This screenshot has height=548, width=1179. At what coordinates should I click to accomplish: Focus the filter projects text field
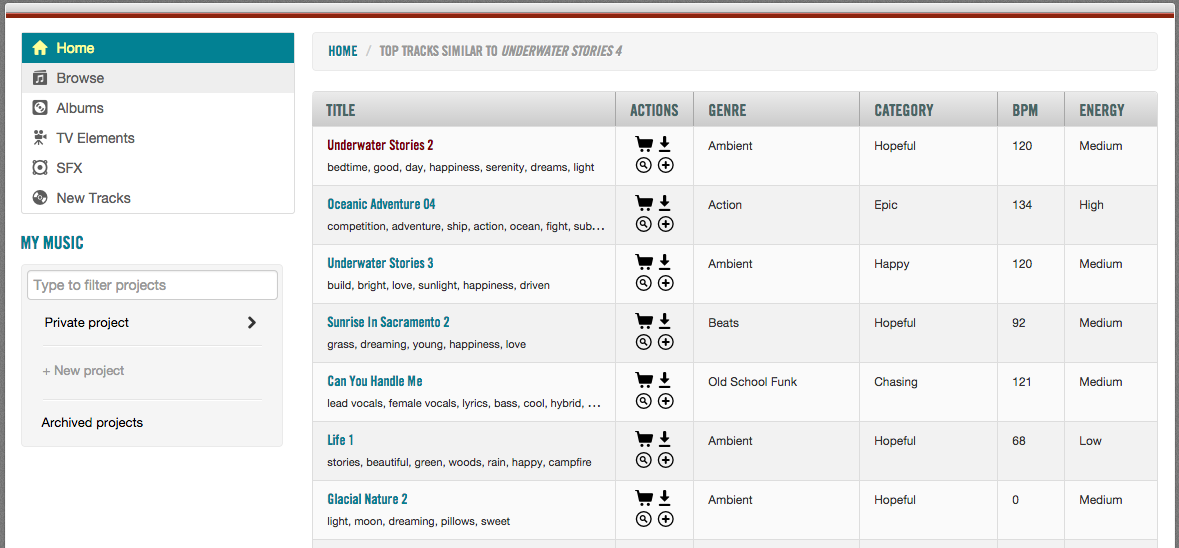tap(152, 285)
